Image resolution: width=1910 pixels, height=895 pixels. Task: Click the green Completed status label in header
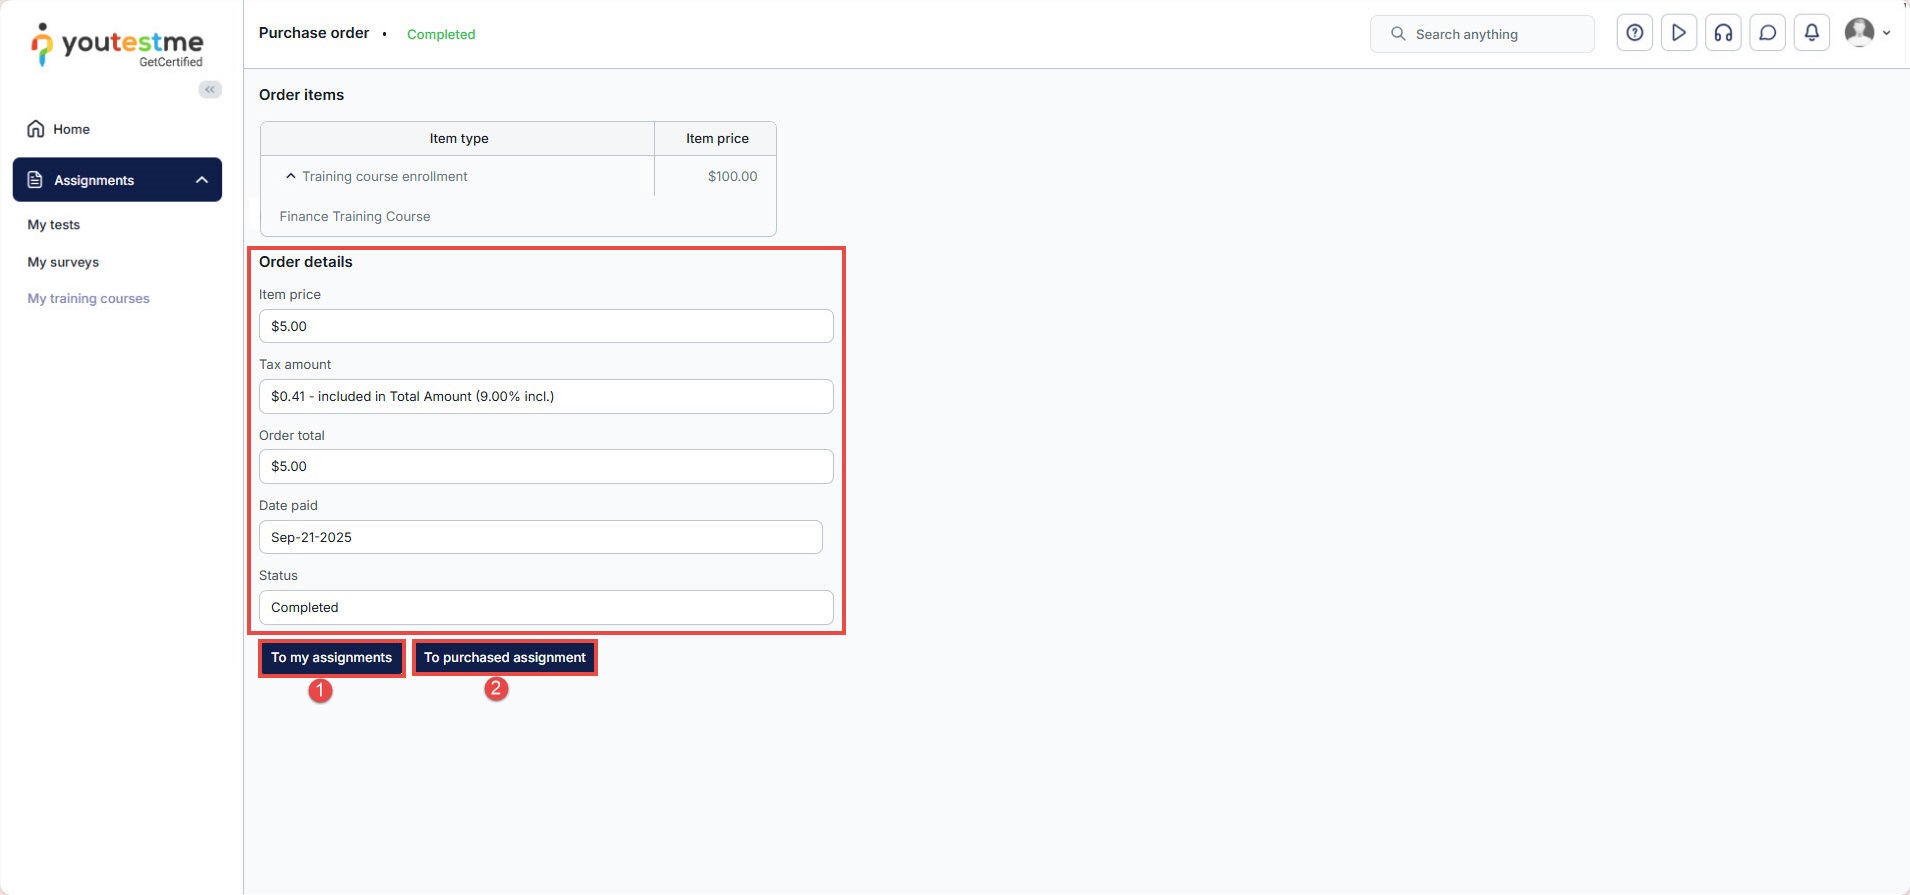[x=441, y=34]
